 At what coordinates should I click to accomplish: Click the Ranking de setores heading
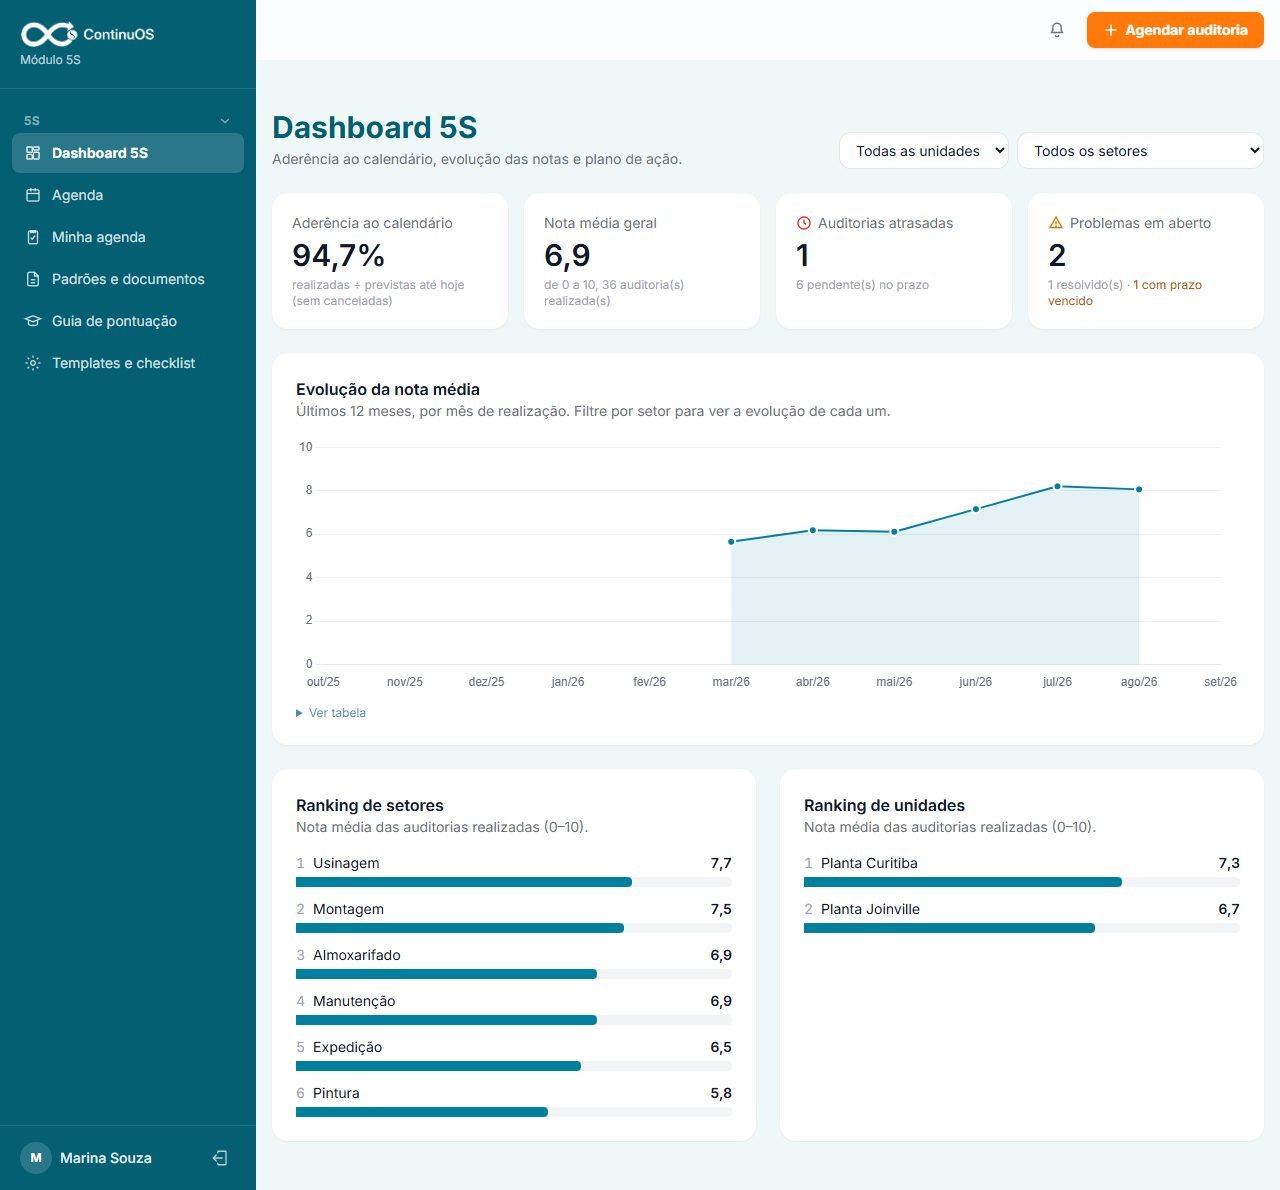tap(370, 805)
